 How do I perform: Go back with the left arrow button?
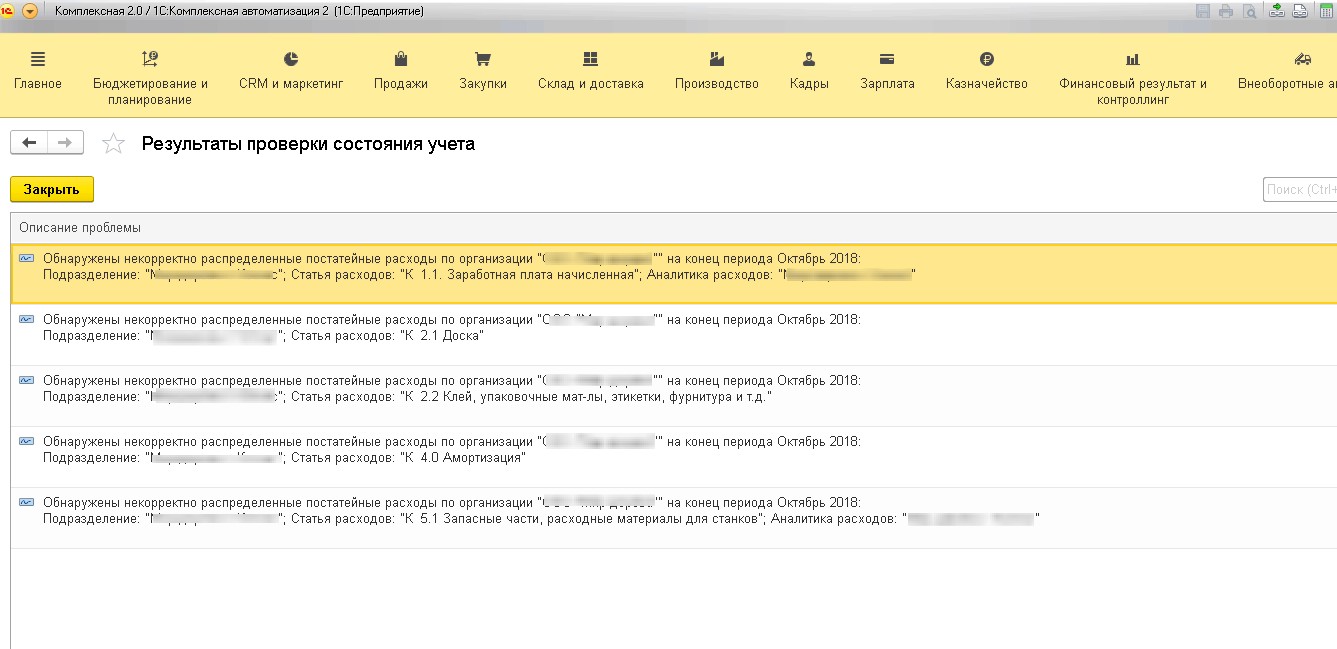[x=29, y=143]
